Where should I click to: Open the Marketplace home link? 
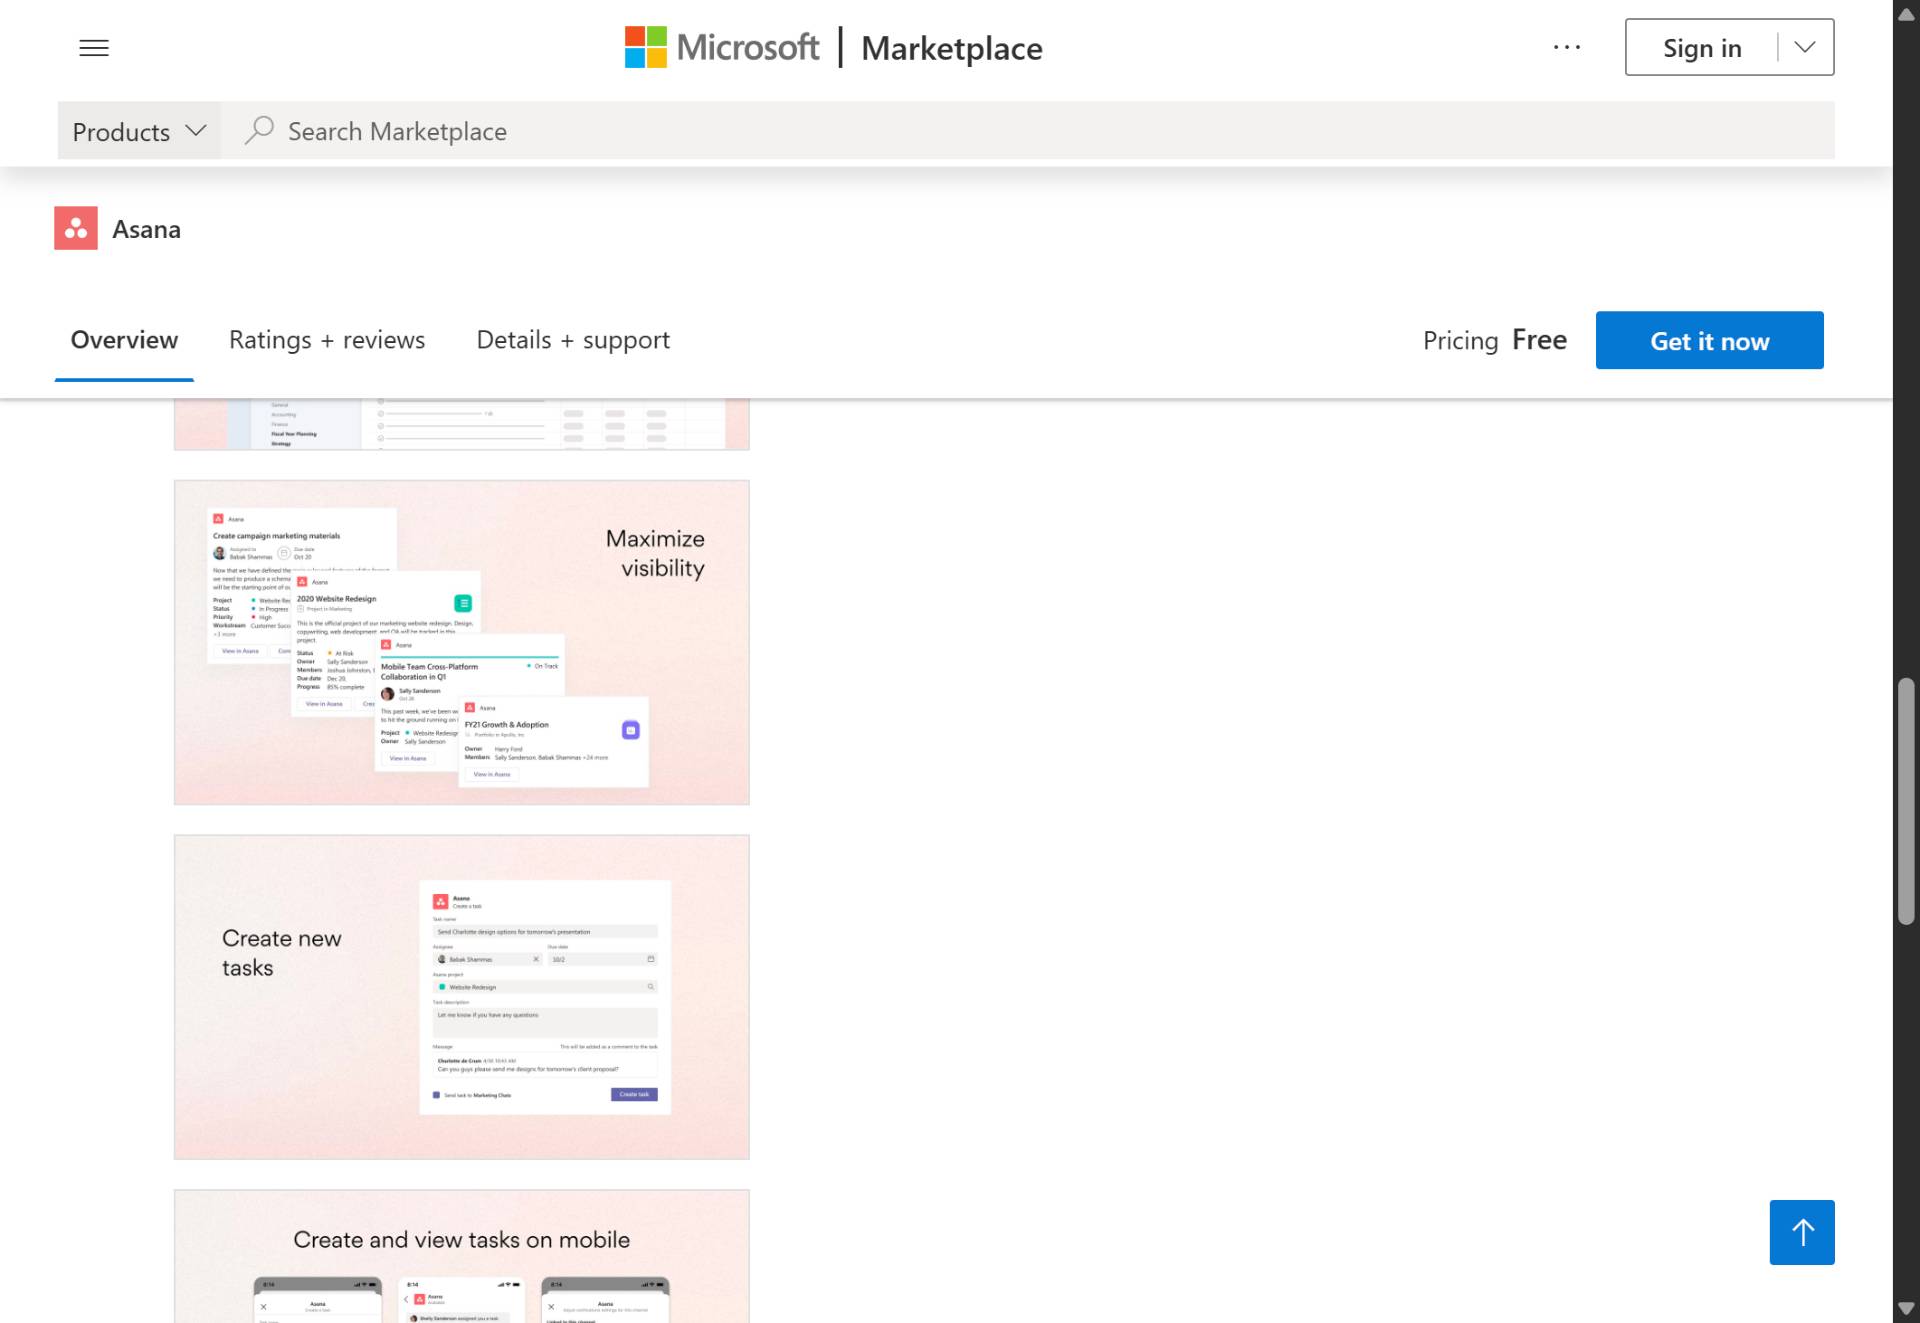[x=951, y=48]
